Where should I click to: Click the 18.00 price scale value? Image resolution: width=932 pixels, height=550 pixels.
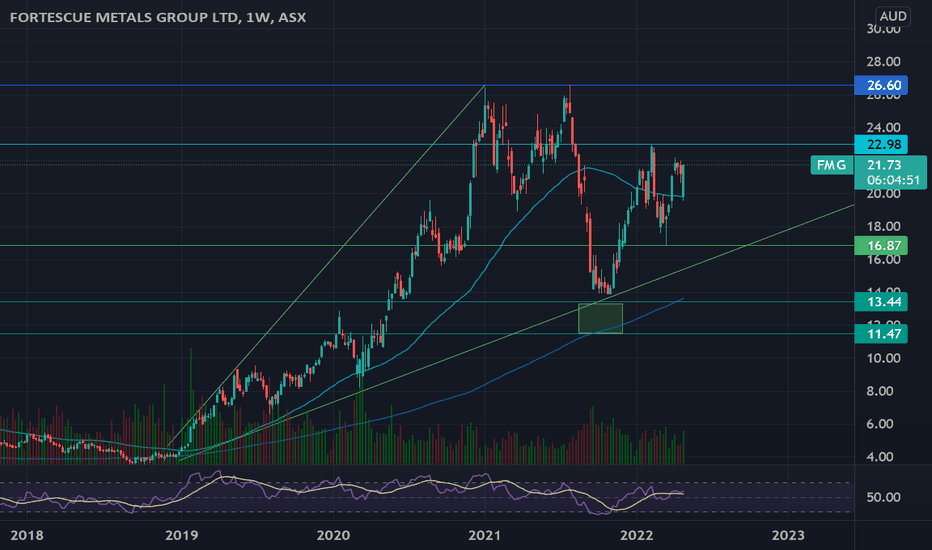tap(883, 227)
